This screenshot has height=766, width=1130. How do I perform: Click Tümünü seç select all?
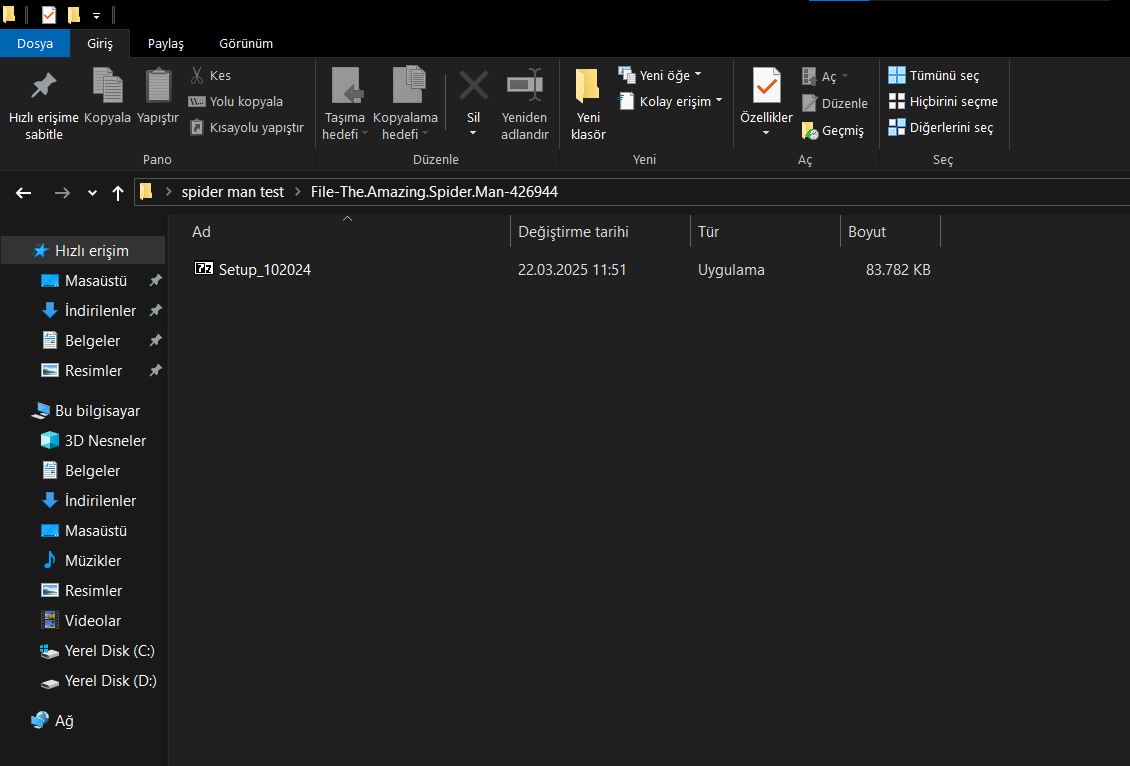(933, 76)
